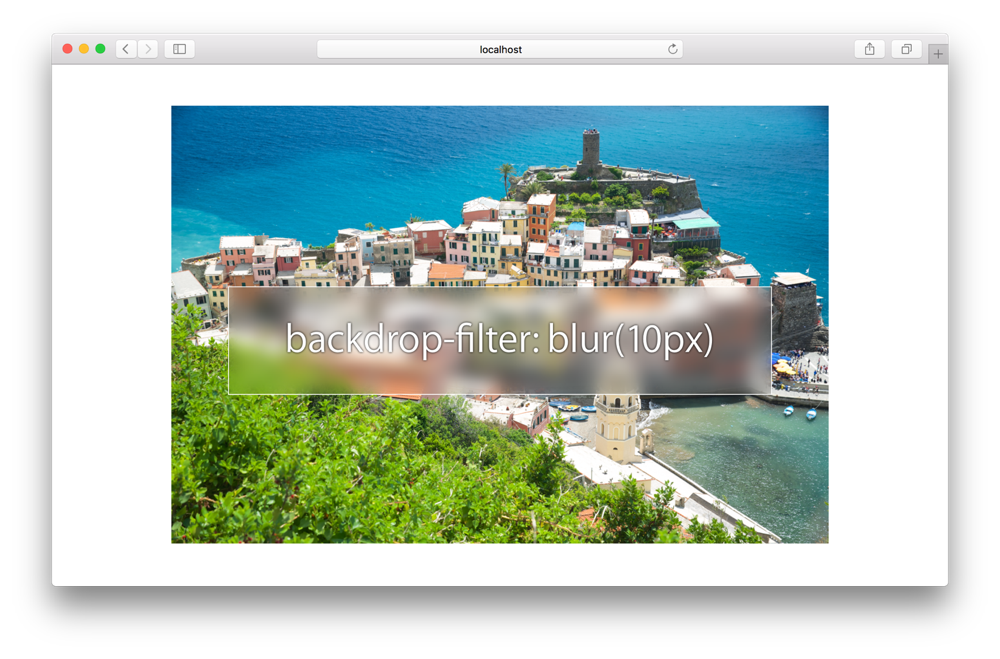
Task: Reload the localhost page
Action: point(673,49)
